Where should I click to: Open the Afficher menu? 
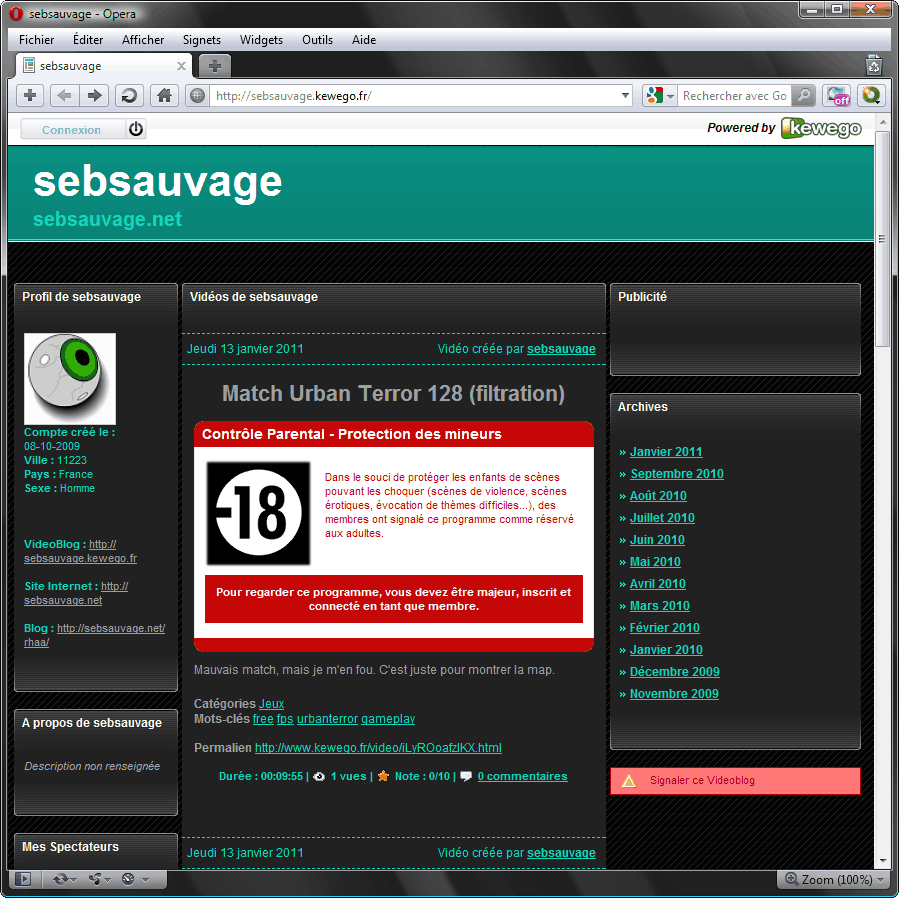[143, 40]
